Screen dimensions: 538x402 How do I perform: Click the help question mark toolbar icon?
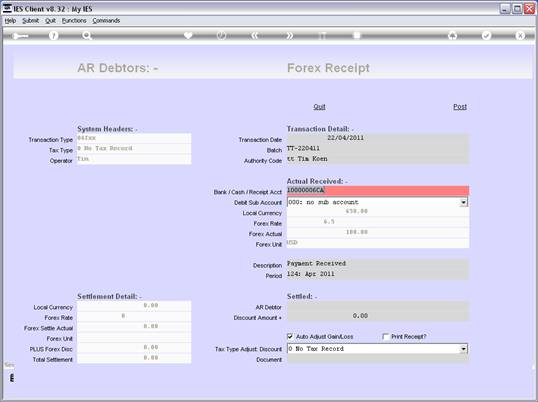(54, 35)
